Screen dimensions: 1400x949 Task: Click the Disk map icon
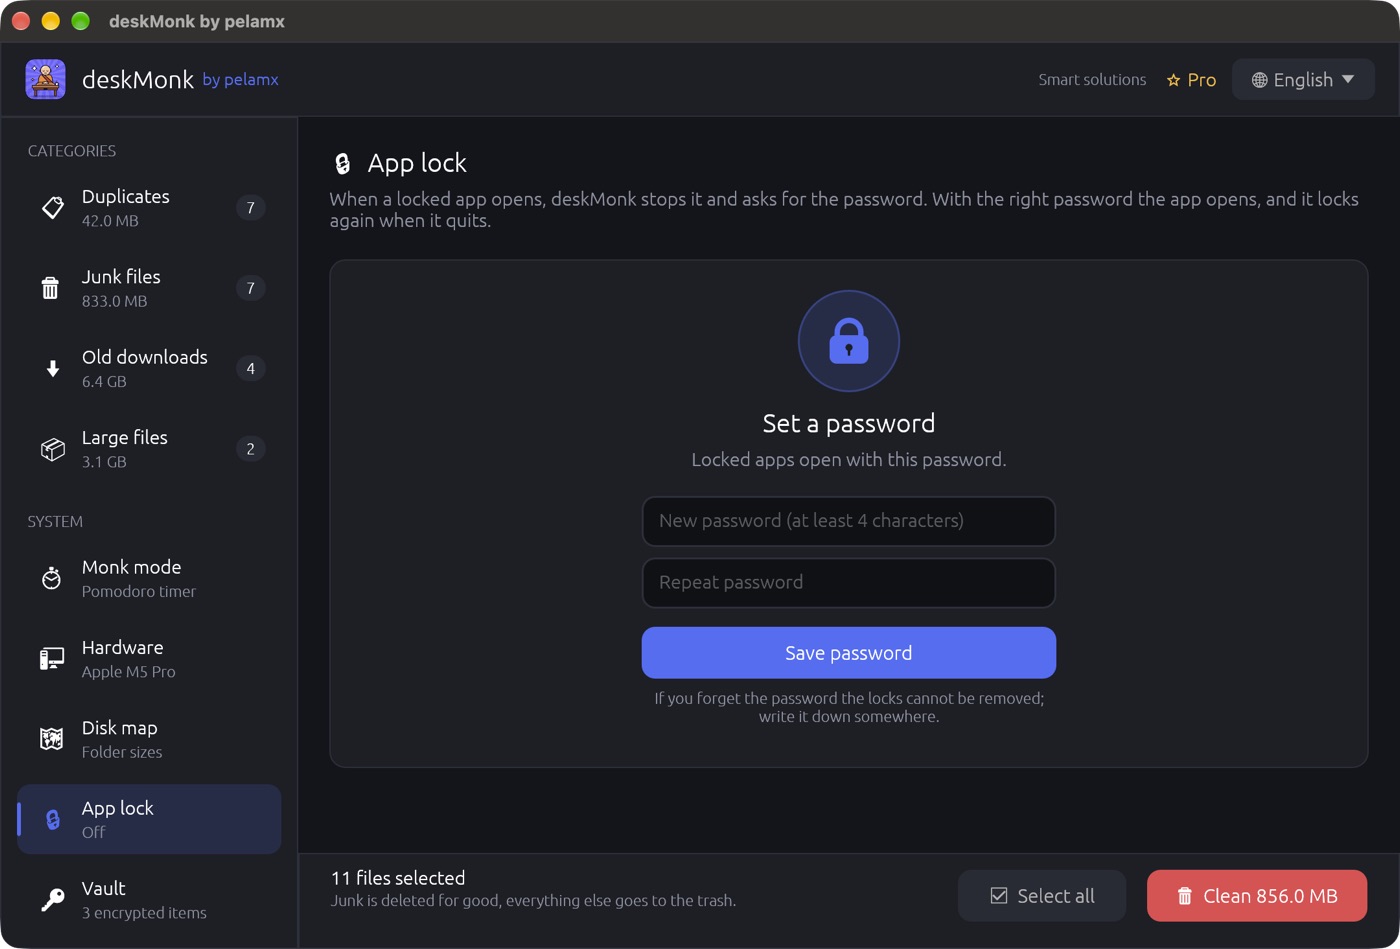(51, 739)
